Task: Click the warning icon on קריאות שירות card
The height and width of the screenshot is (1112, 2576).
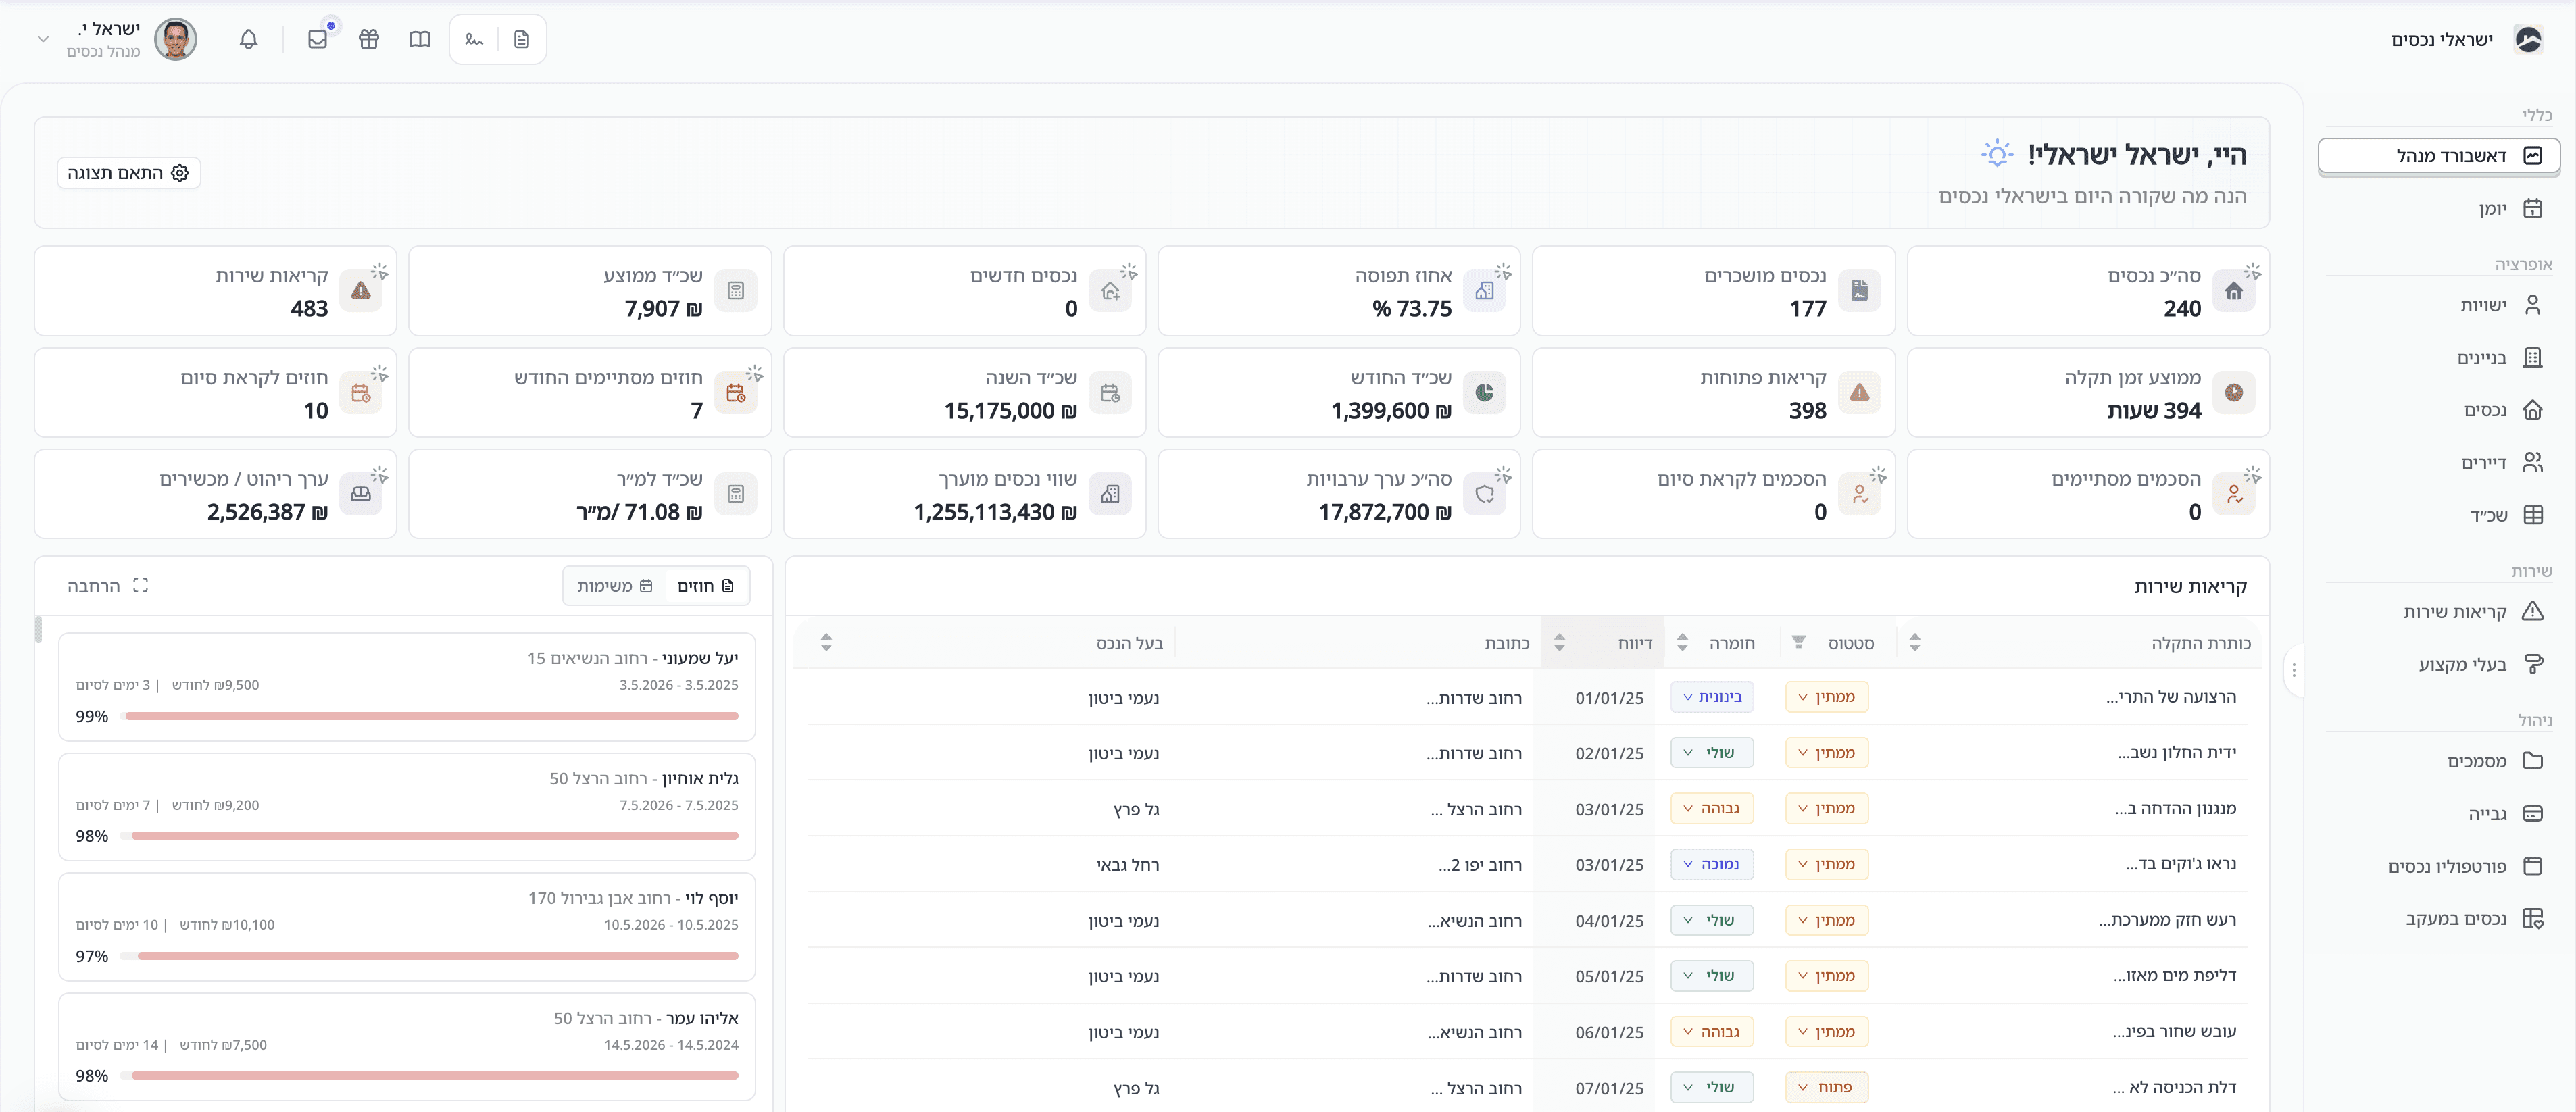Action: pos(361,291)
